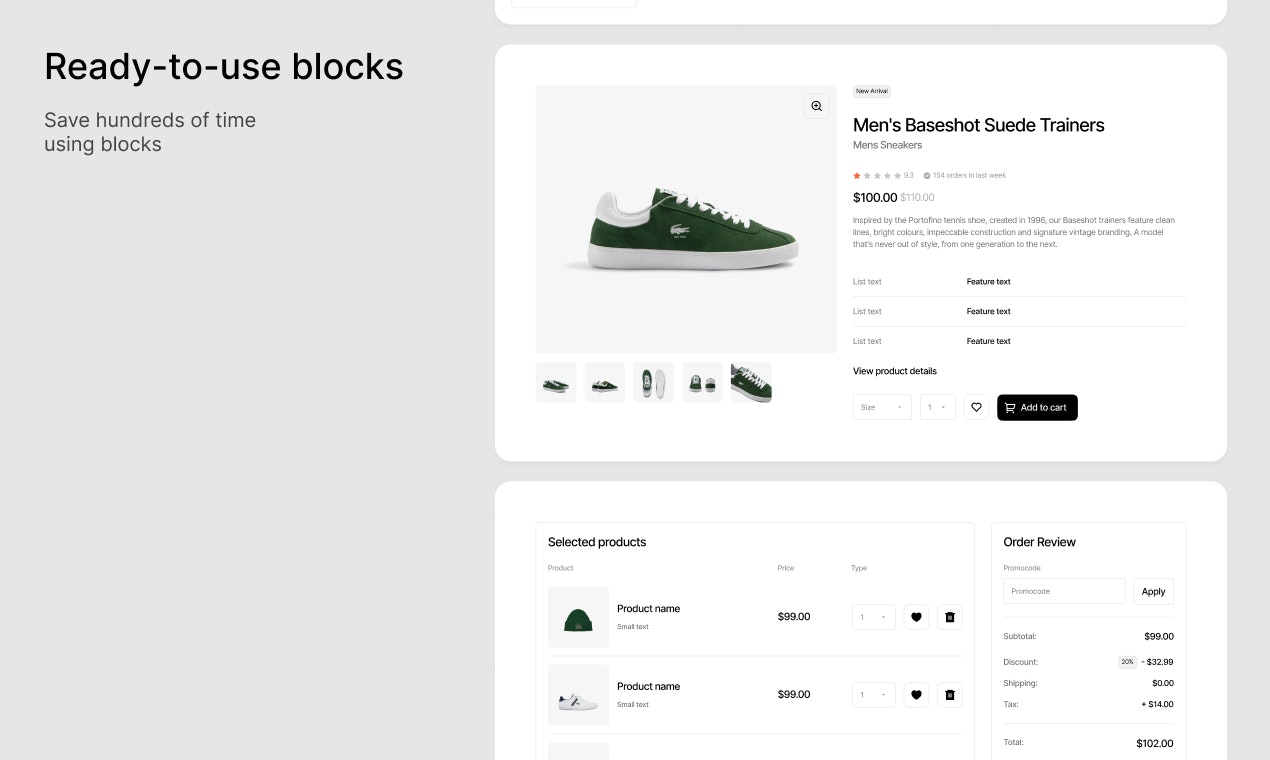
Task: Click the discount amount - $32.99
Action: (1157, 662)
